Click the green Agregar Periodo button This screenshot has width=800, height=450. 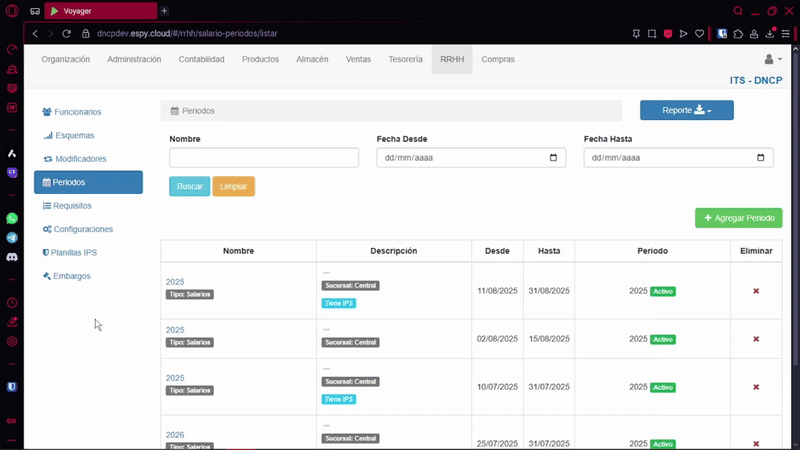[738, 218]
